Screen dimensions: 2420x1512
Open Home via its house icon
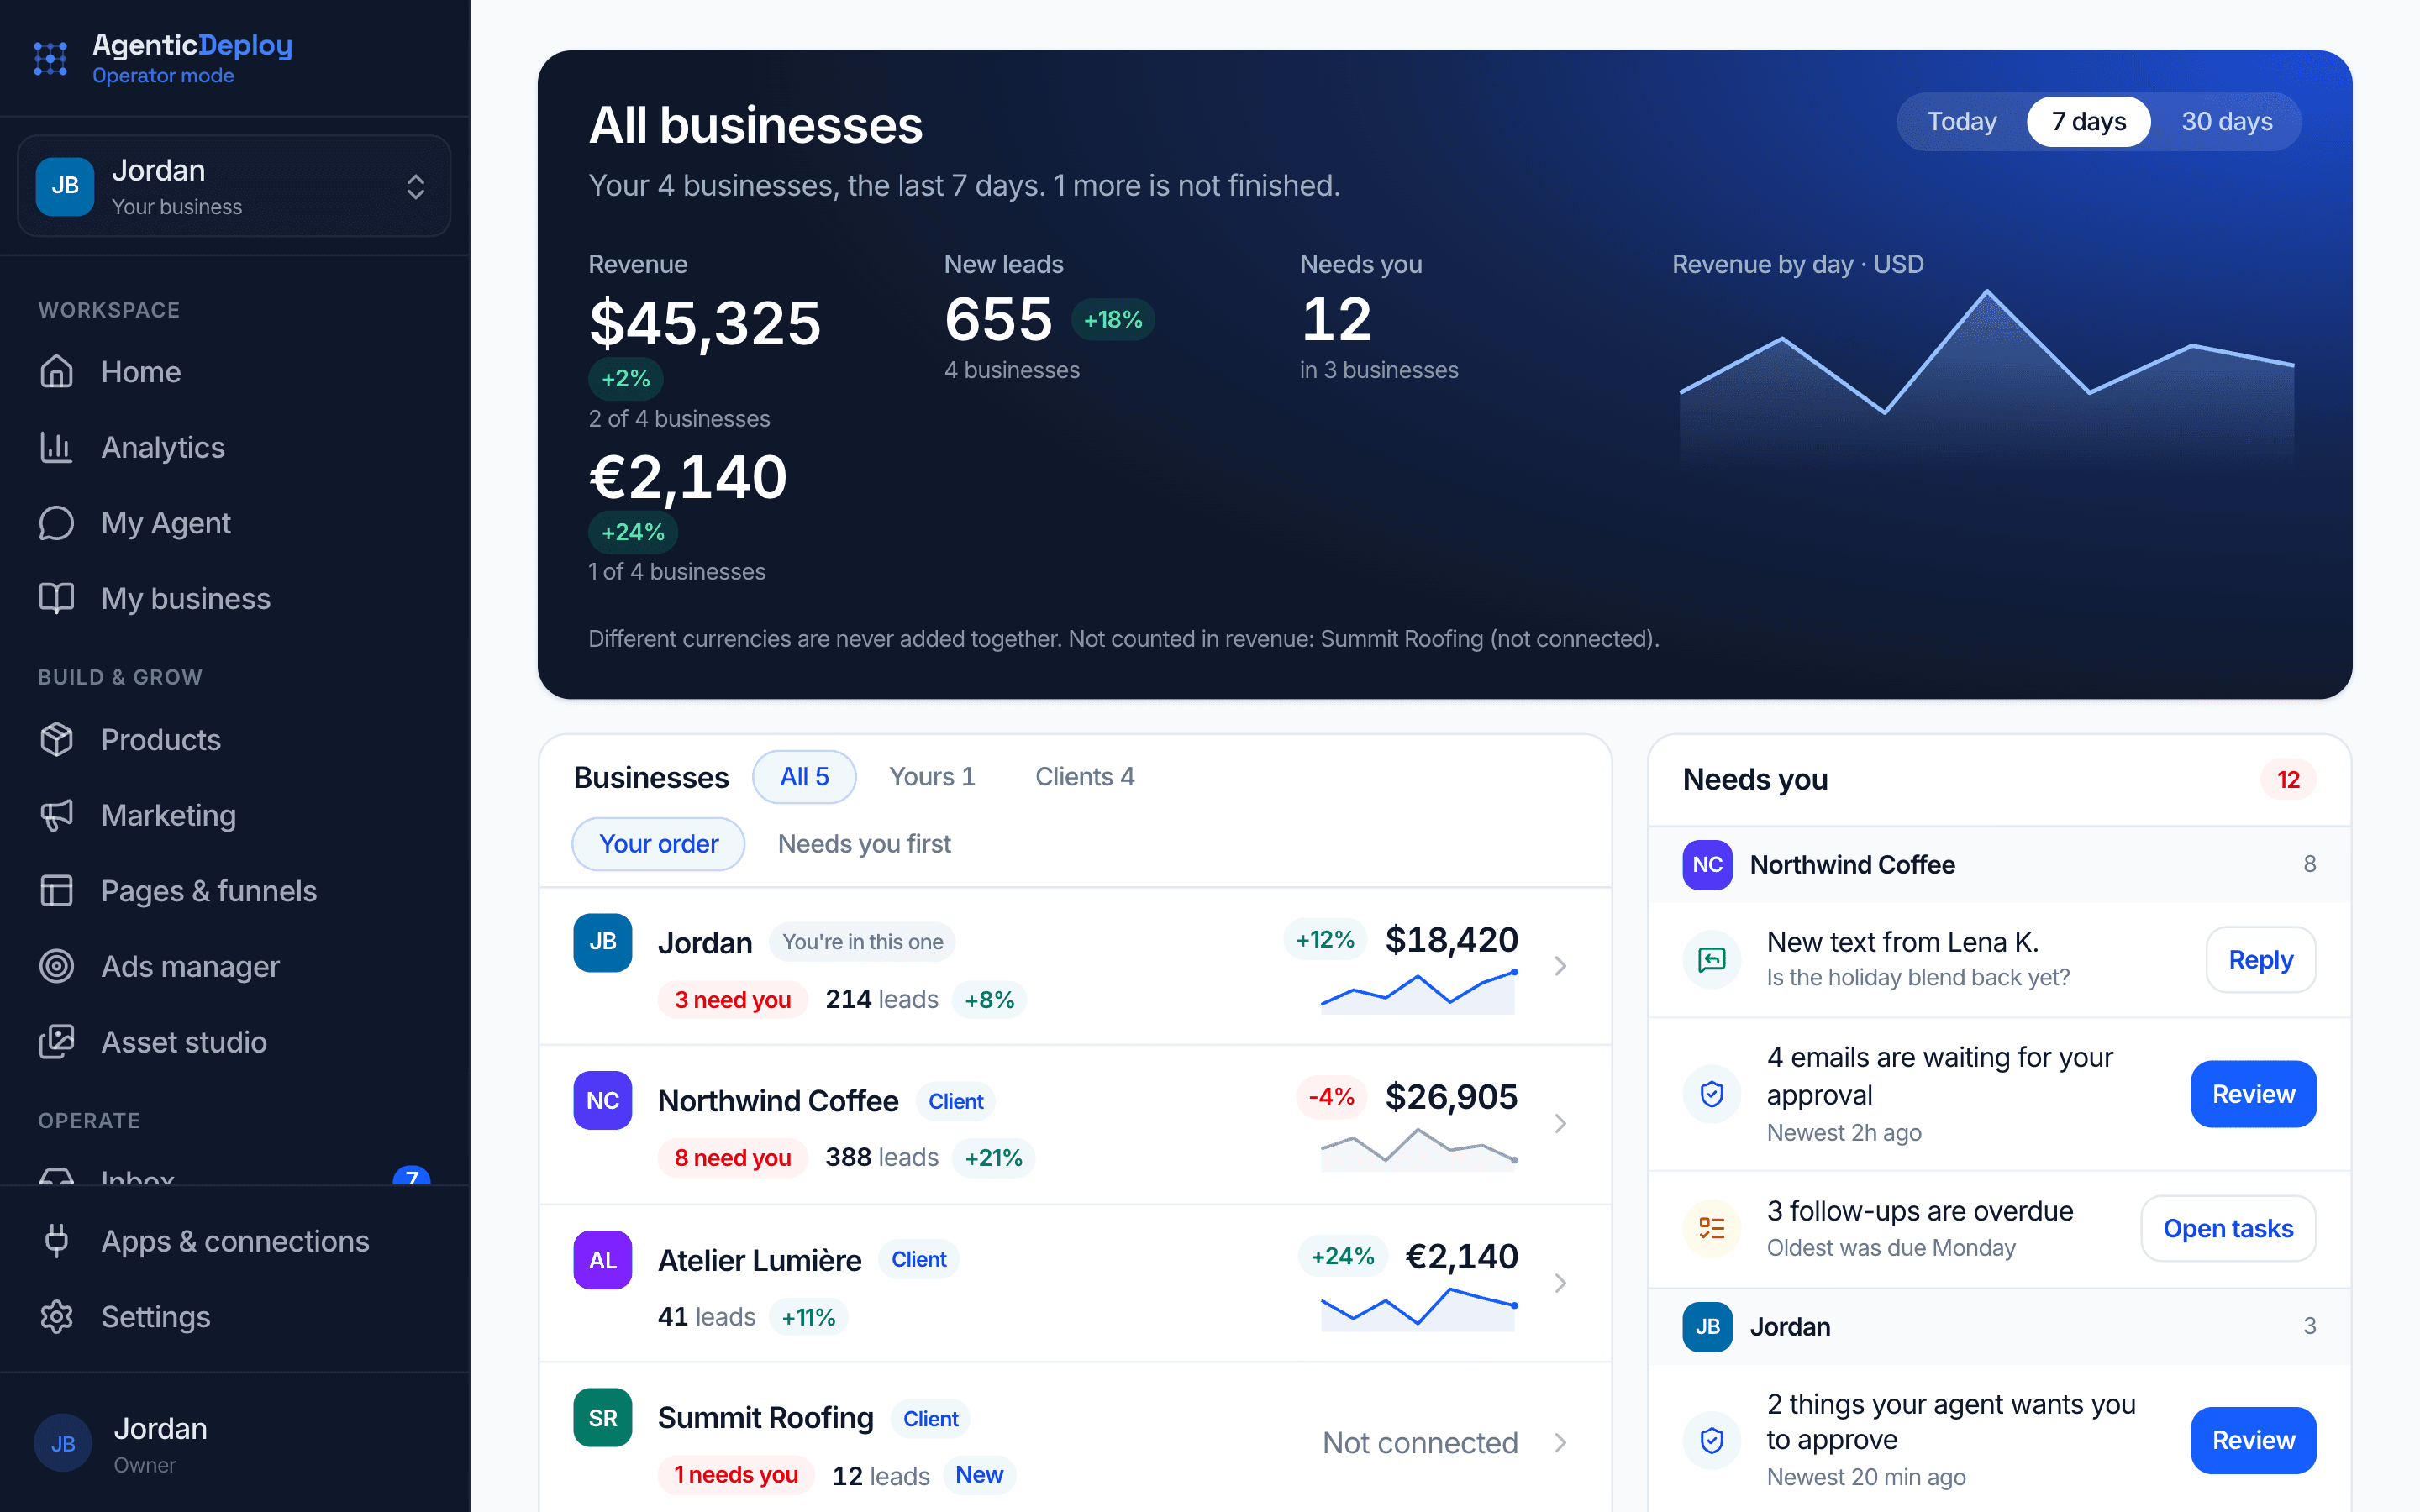(x=57, y=371)
